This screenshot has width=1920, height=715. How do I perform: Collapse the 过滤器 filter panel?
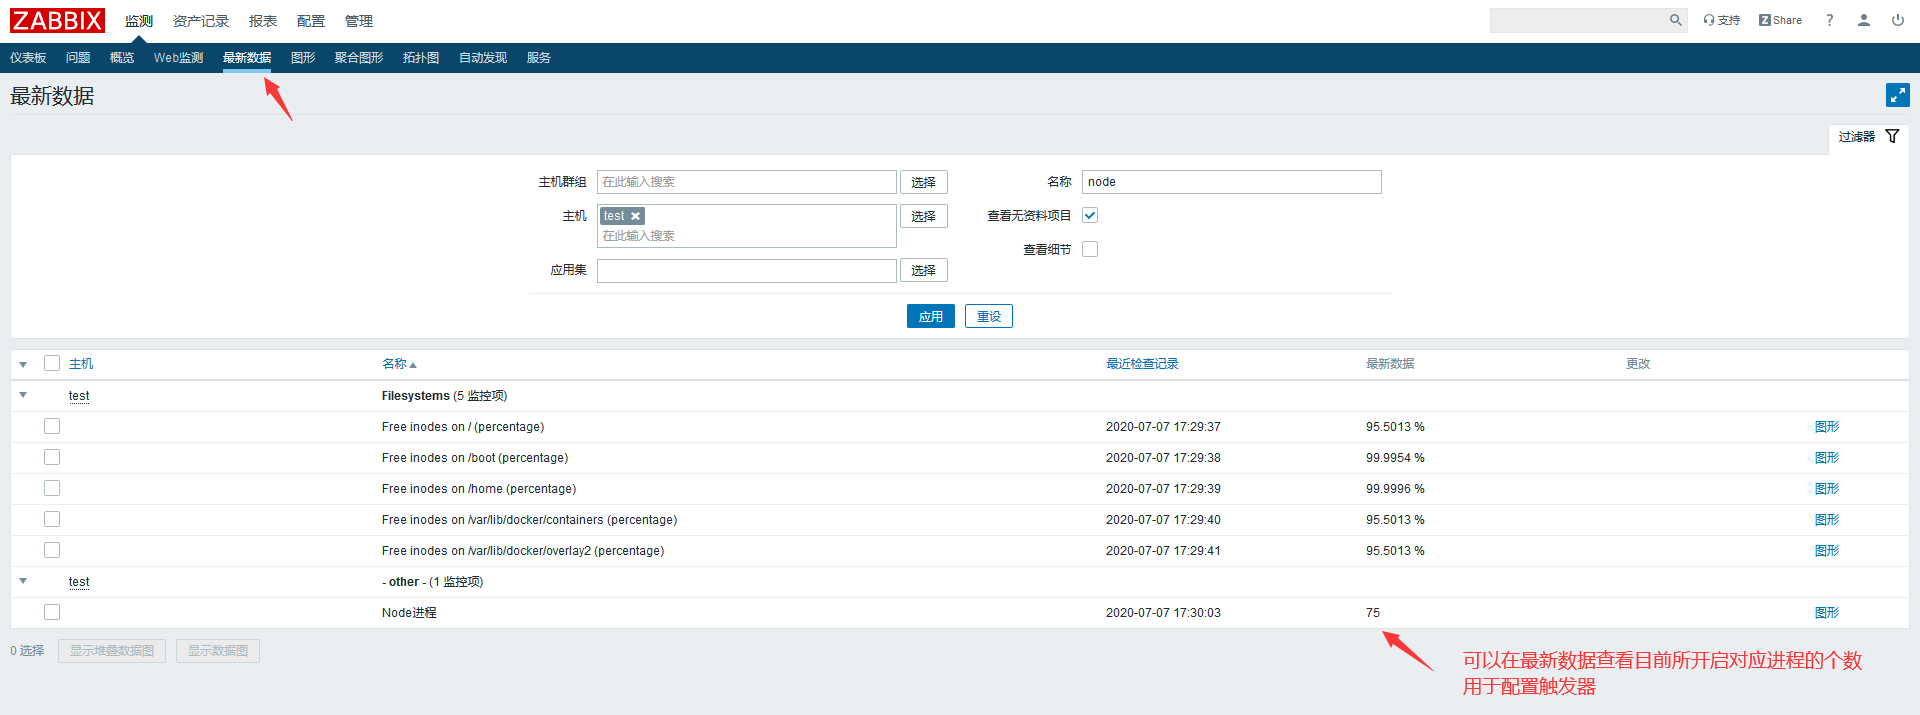(x=1868, y=137)
